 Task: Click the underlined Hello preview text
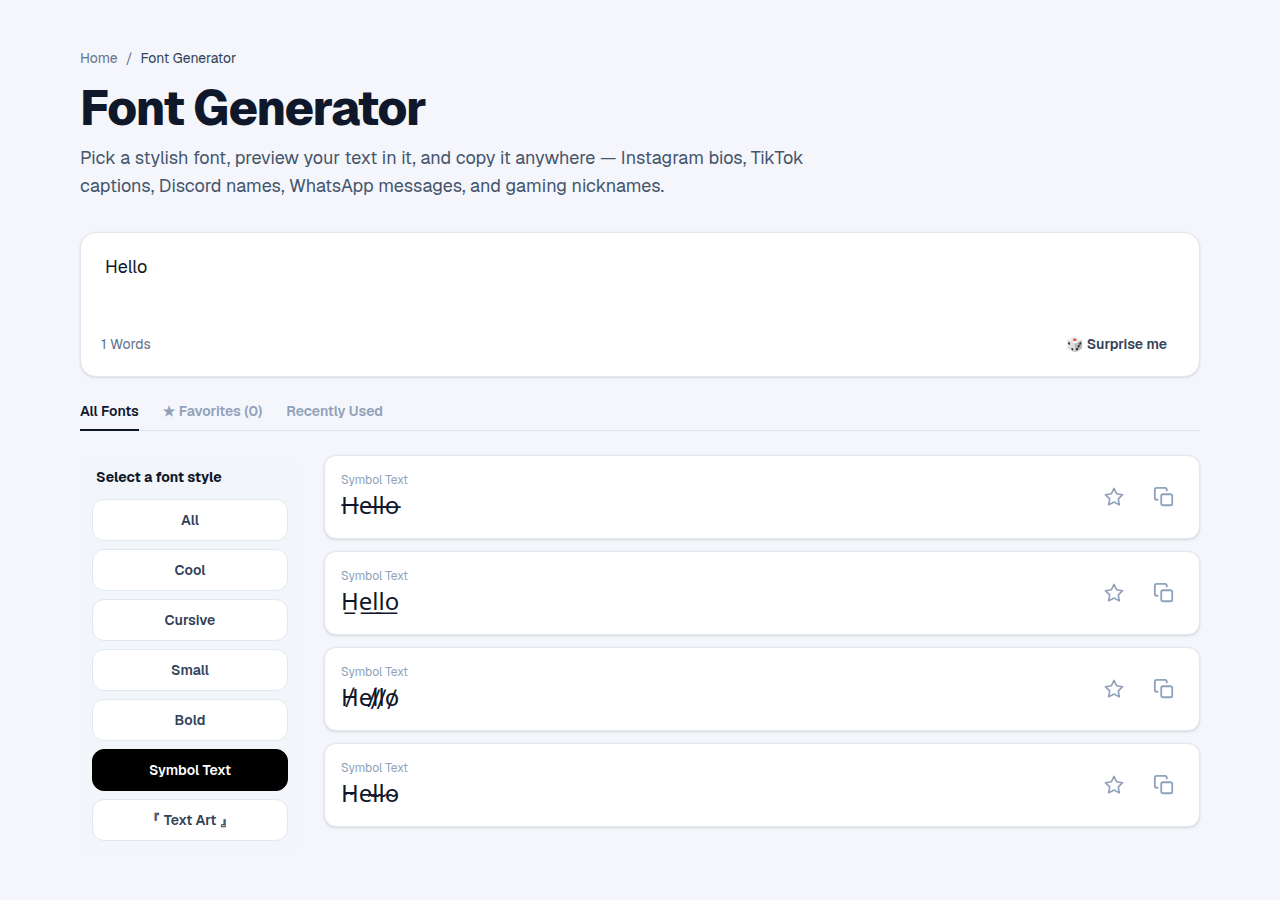pyautogui.click(x=370, y=602)
